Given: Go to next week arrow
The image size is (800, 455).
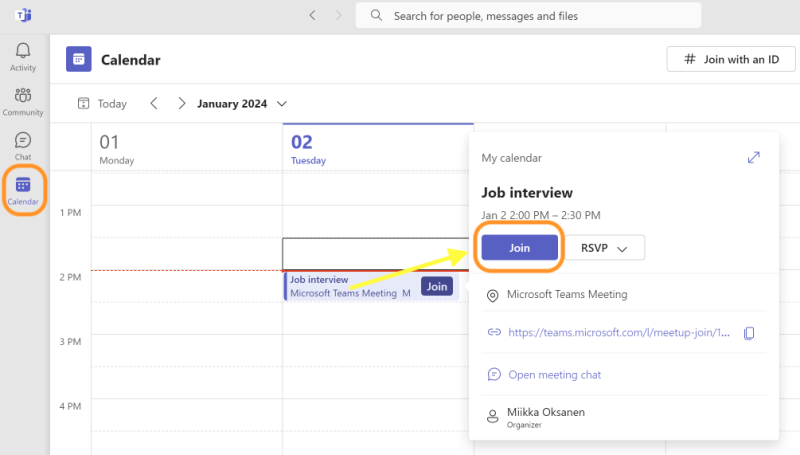Looking at the screenshot, I should (x=181, y=103).
